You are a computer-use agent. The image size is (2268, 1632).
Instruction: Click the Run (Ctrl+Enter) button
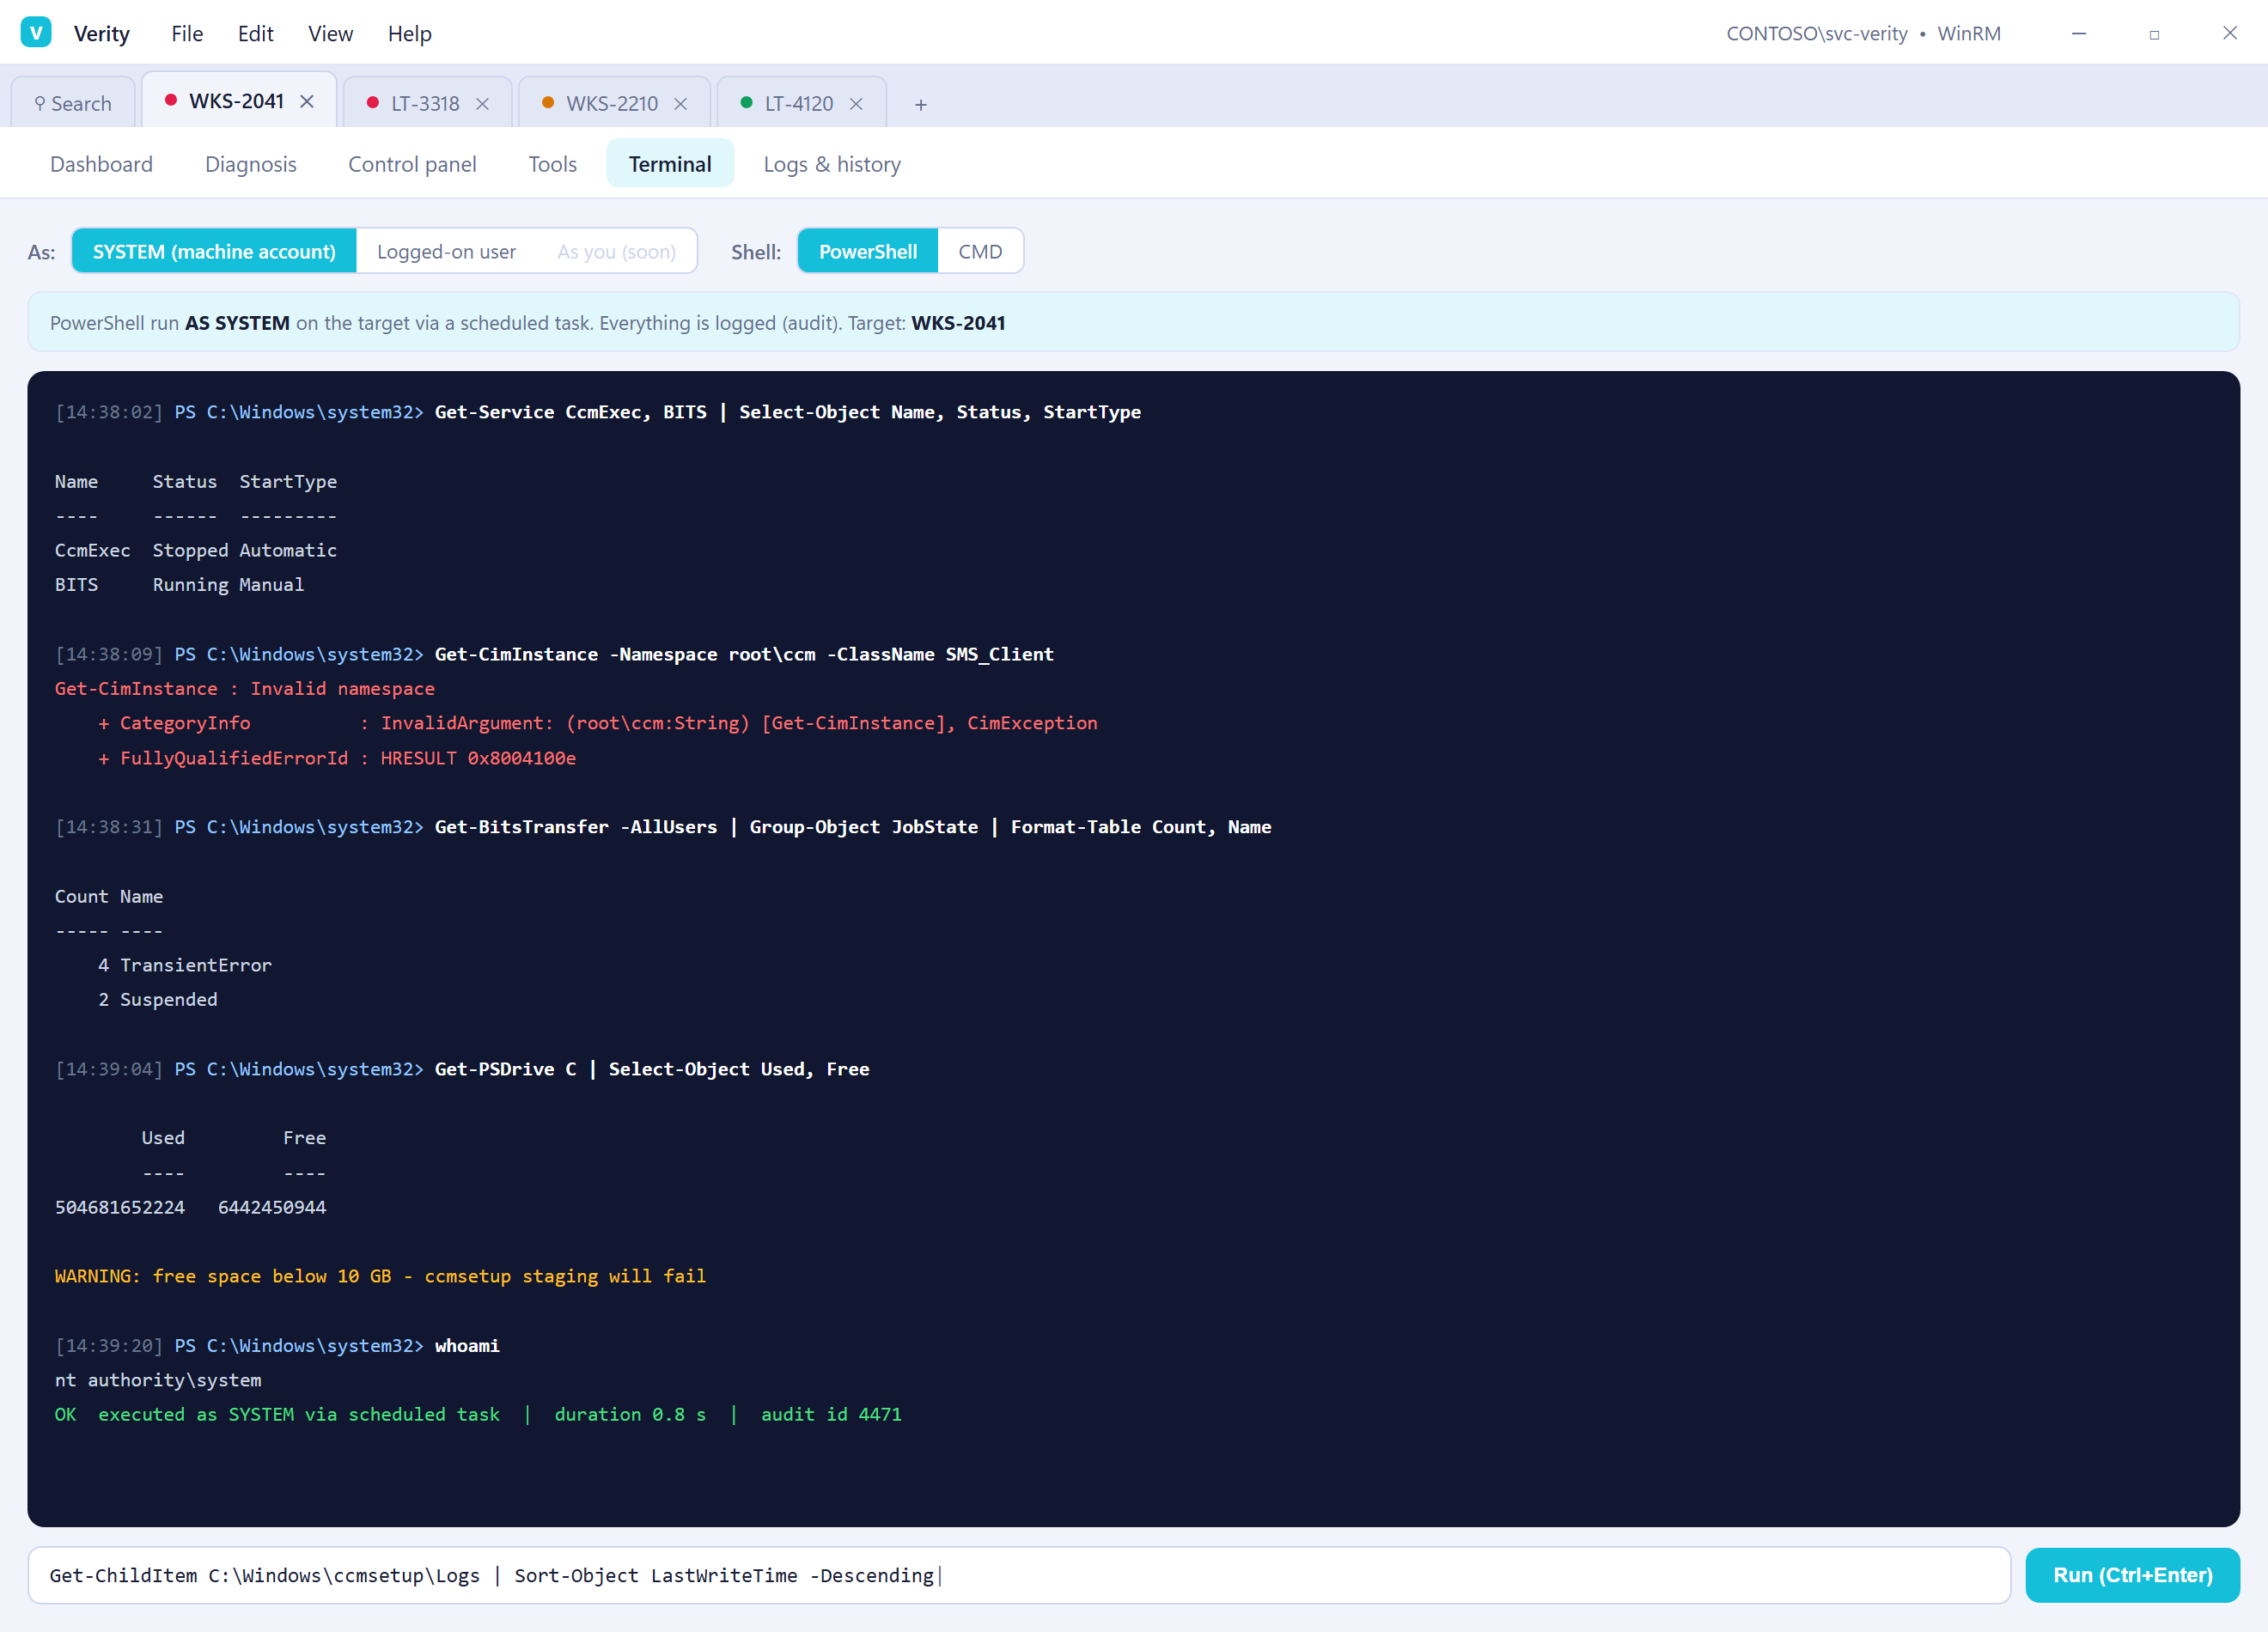(2132, 1575)
